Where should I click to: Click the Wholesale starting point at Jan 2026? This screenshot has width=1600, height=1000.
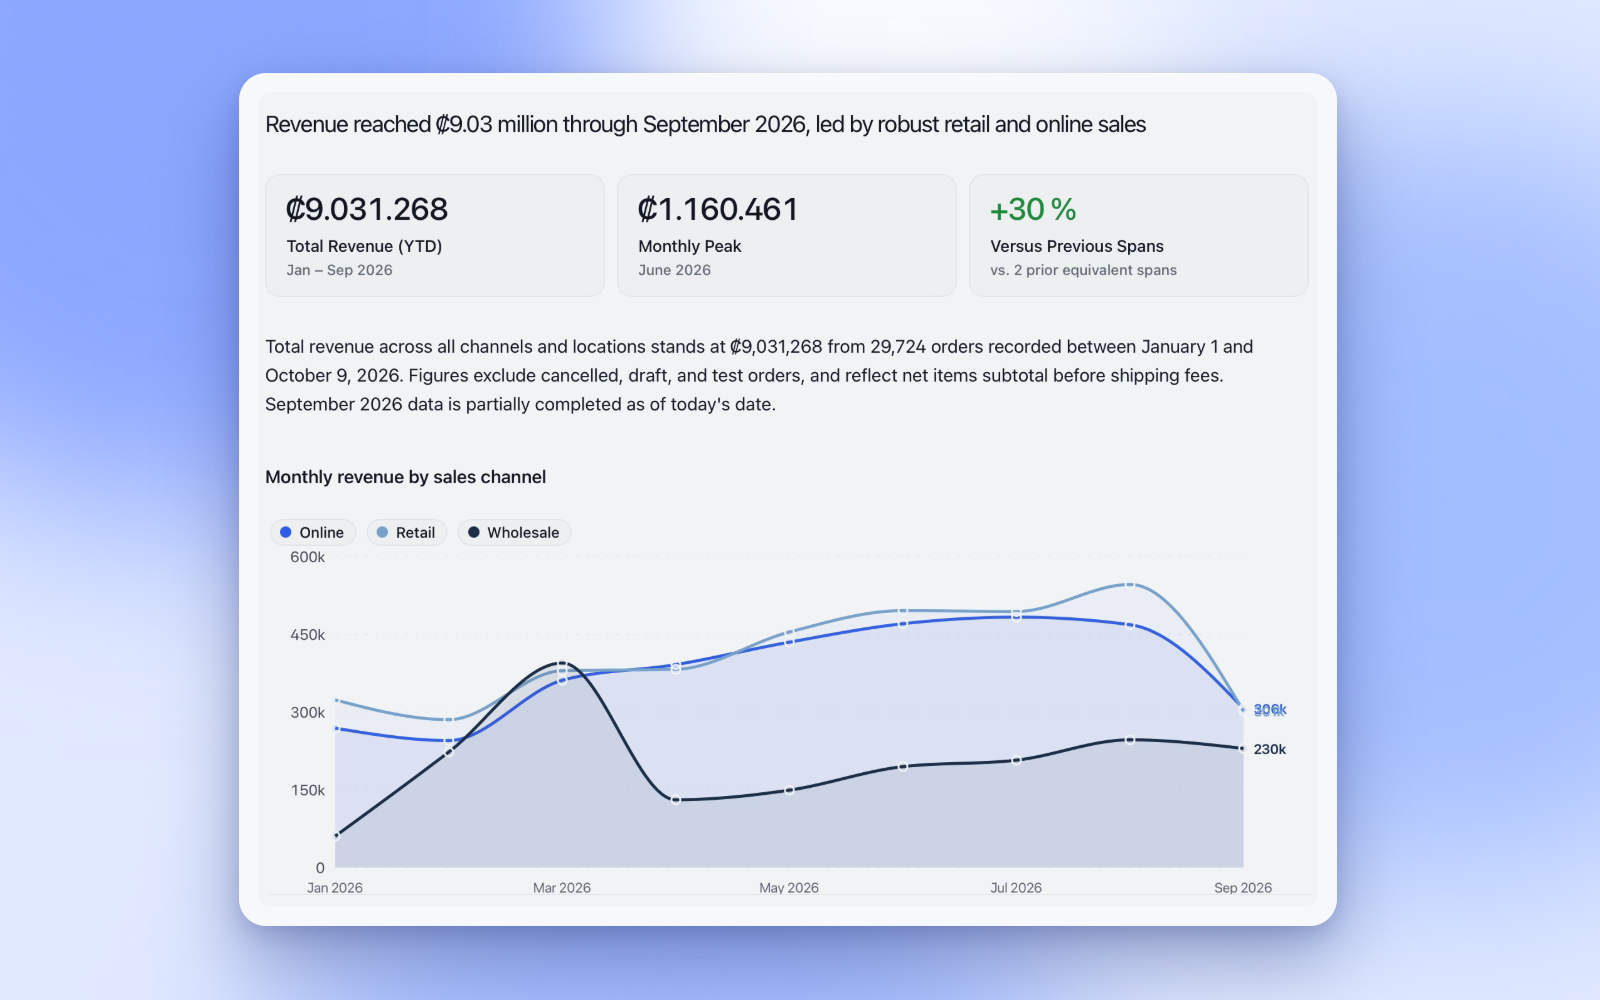pyautogui.click(x=336, y=835)
